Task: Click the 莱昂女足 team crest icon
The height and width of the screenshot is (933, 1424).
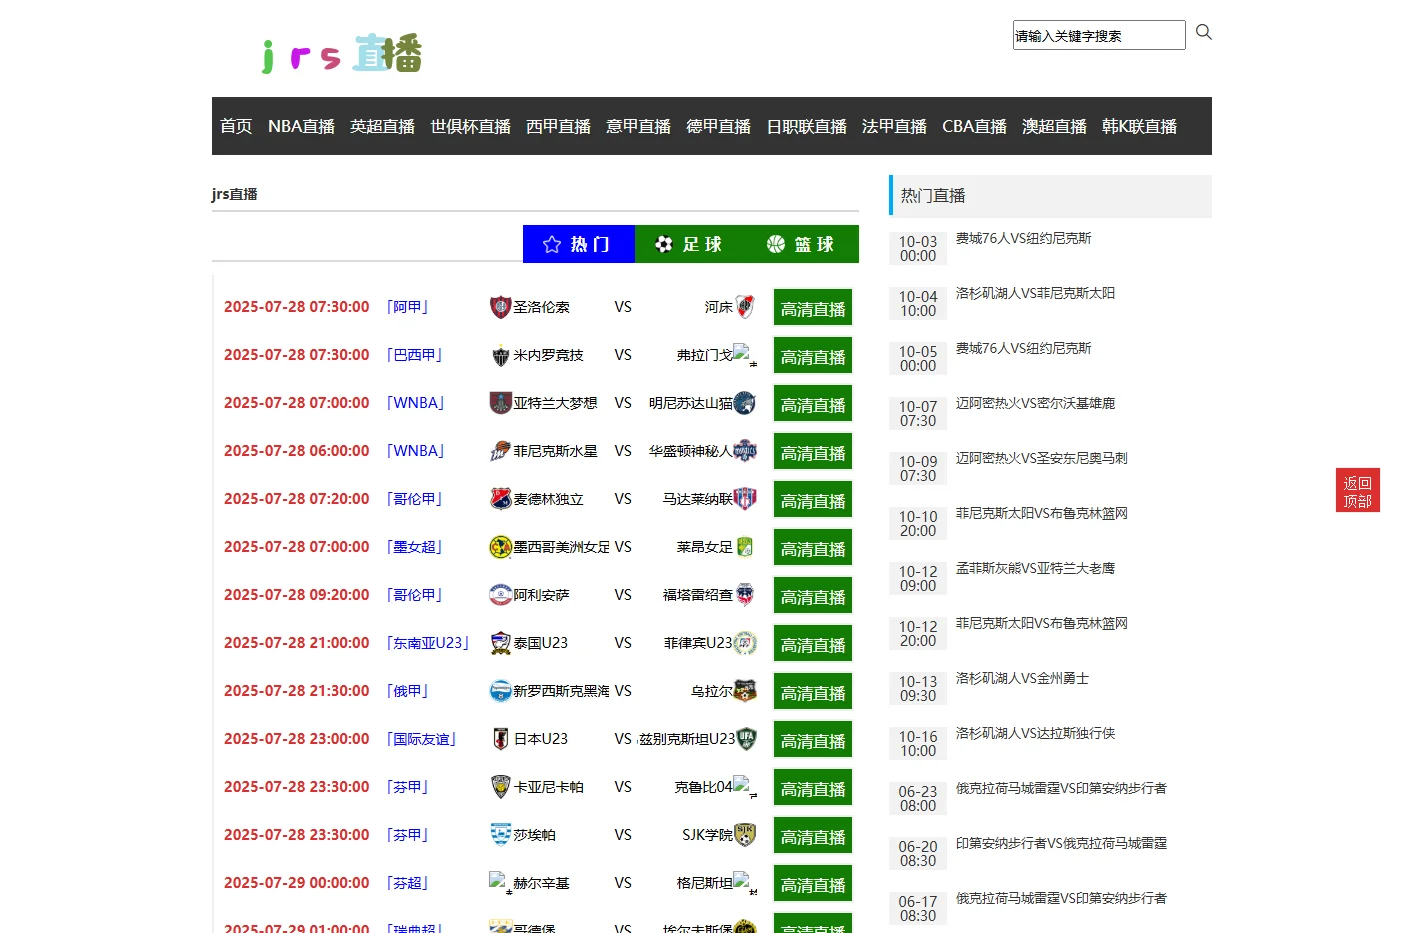Action: (x=745, y=547)
